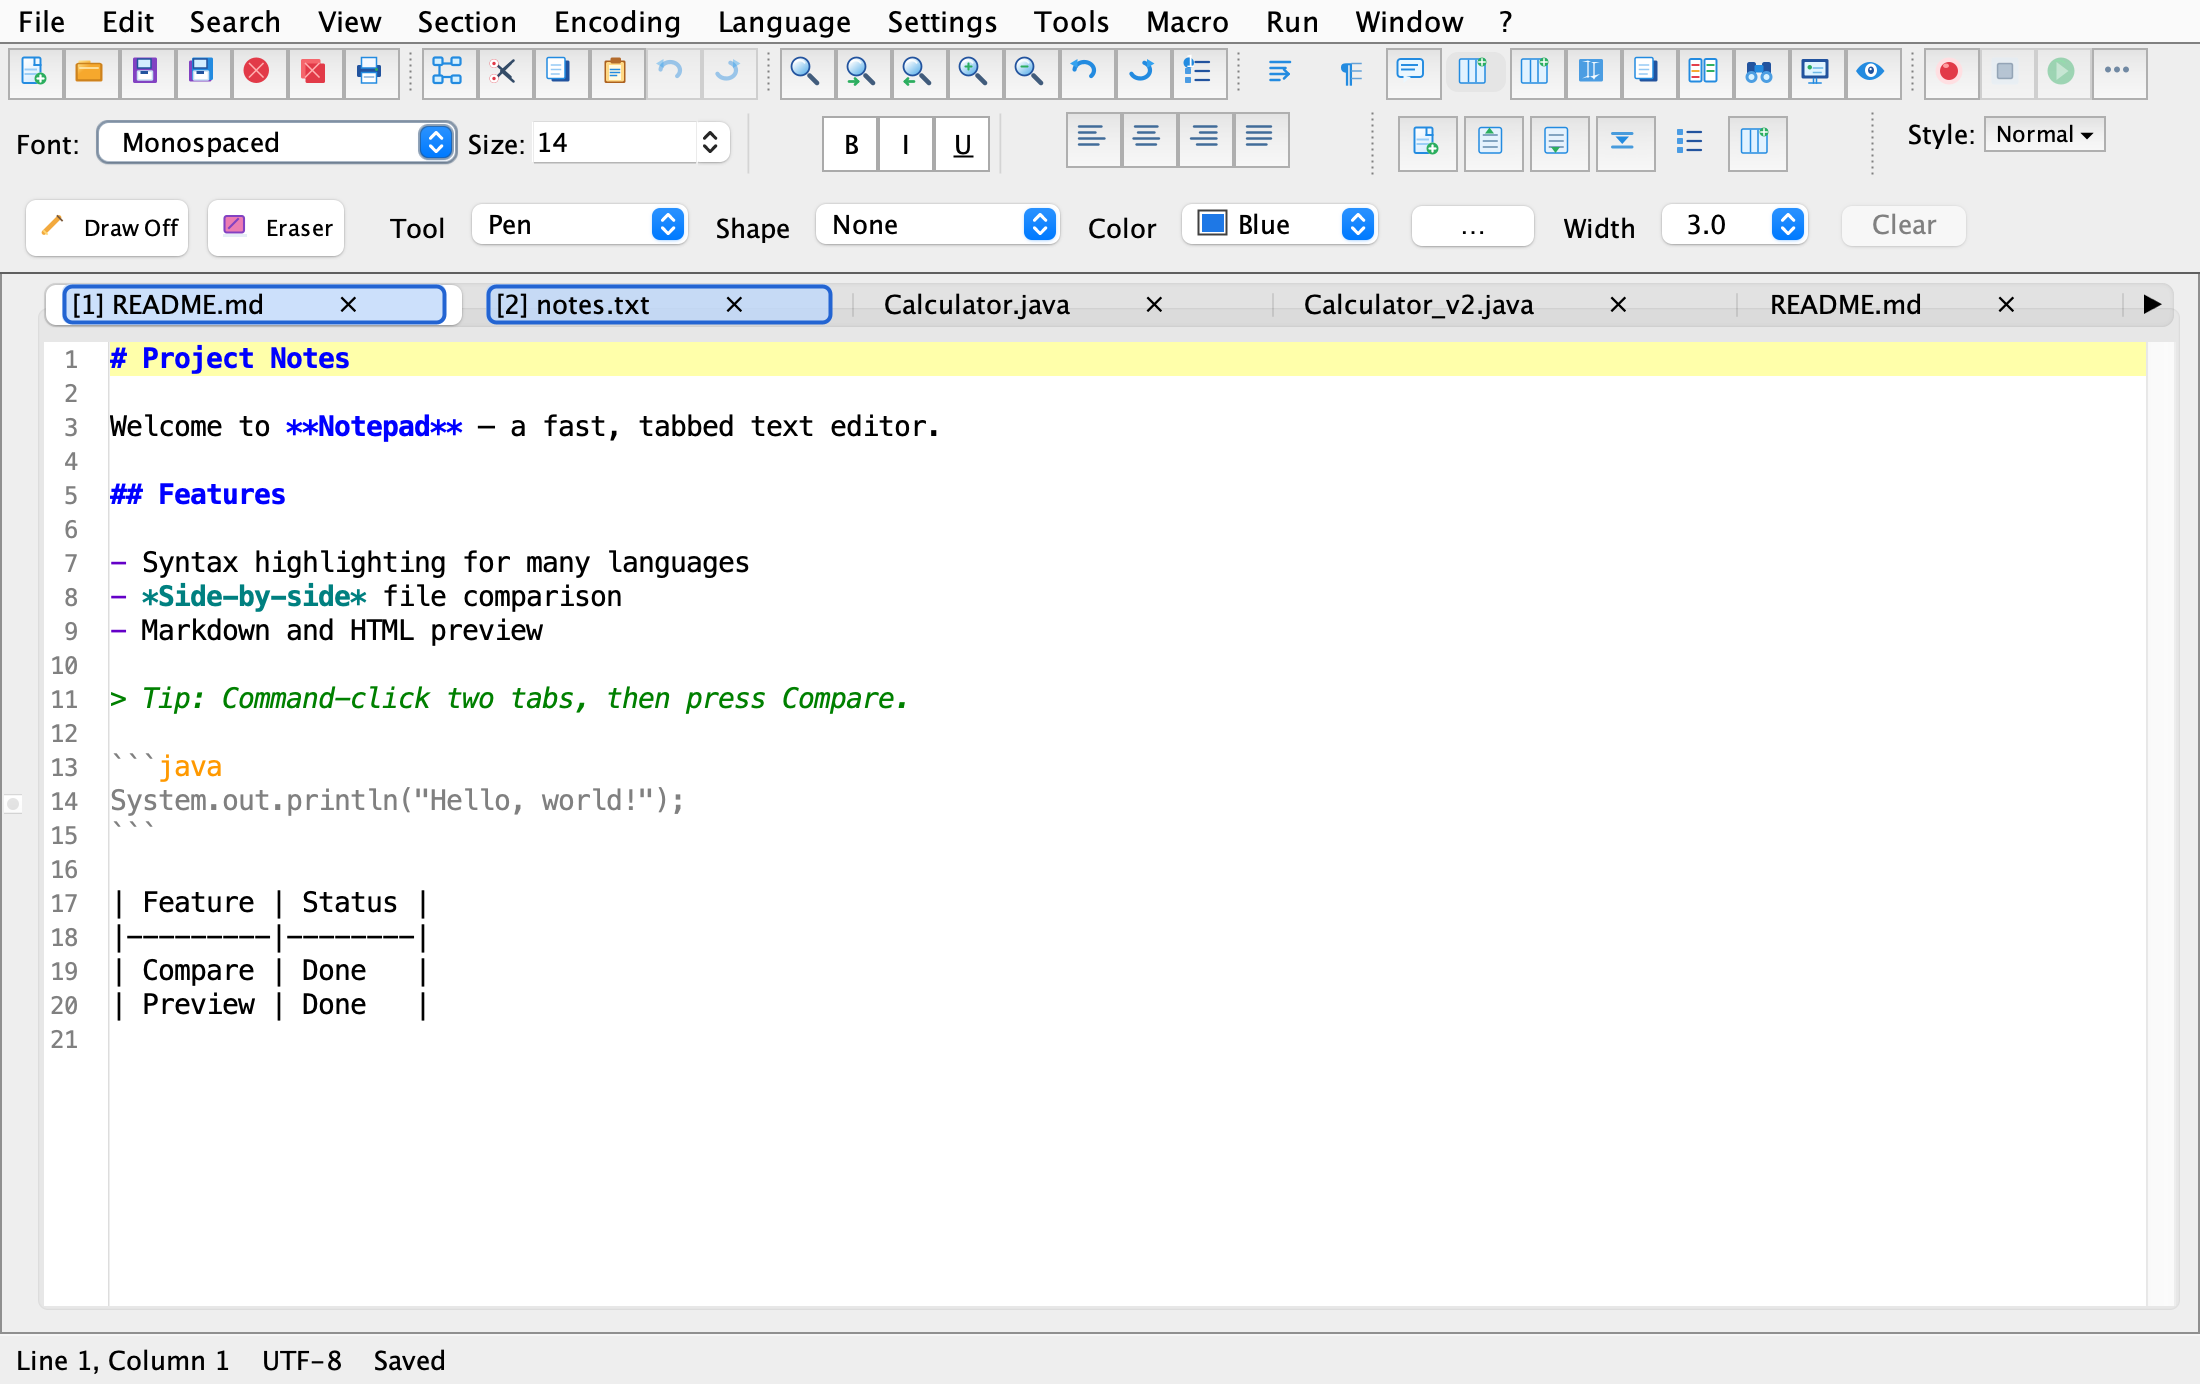The image size is (2200, 1384).
Task: Toggle Bold formatting
Action: [x=851, y=144]
